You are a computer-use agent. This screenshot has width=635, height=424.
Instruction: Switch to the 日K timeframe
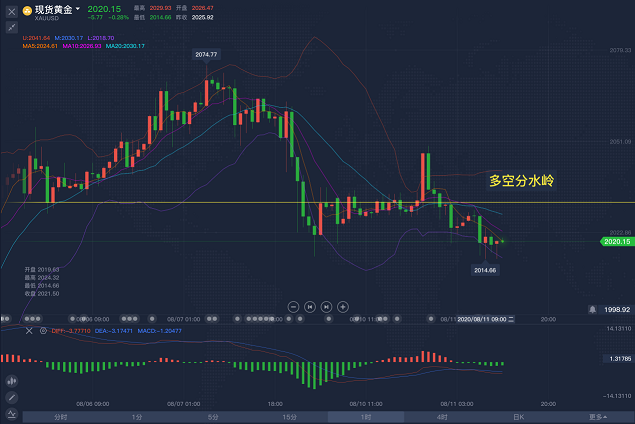pyautogui.click(x=517, y=416)
